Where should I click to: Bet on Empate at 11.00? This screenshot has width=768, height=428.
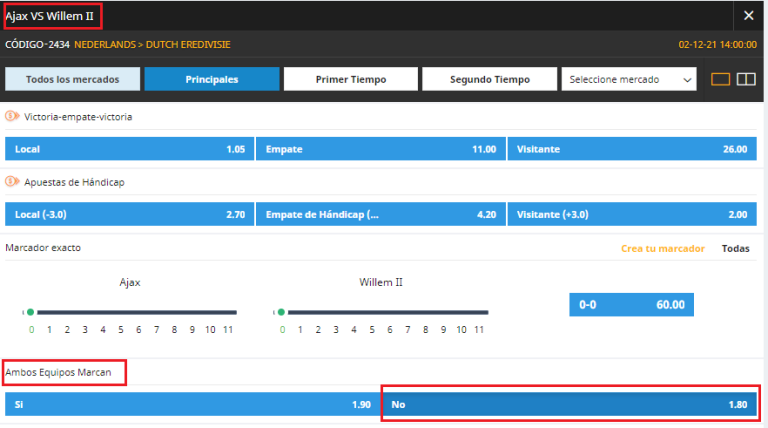(381, 149)
